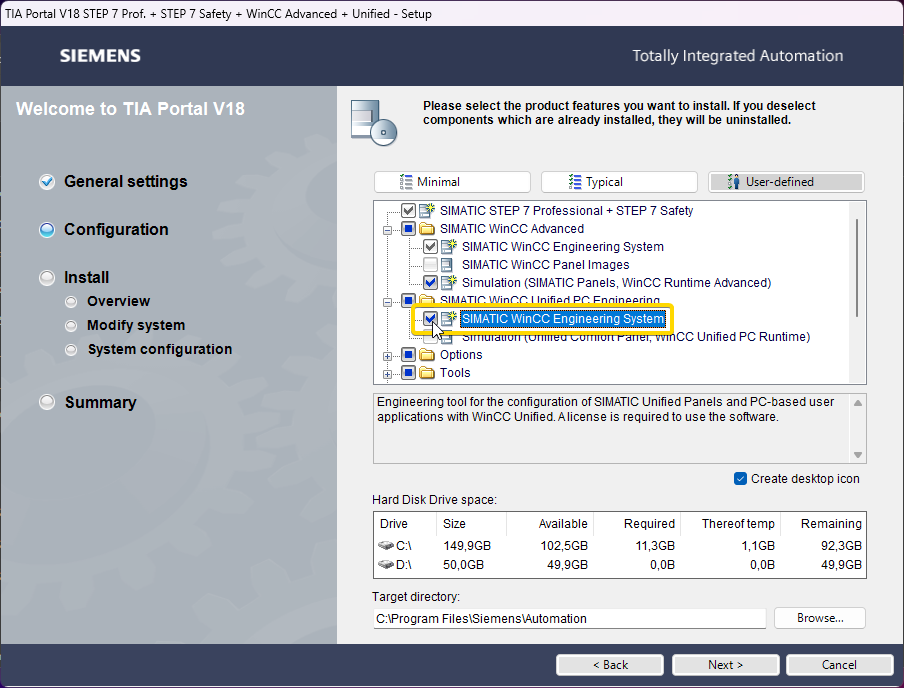Open the System configuration sub-step
904x688 pixels.
pos(160,349)
